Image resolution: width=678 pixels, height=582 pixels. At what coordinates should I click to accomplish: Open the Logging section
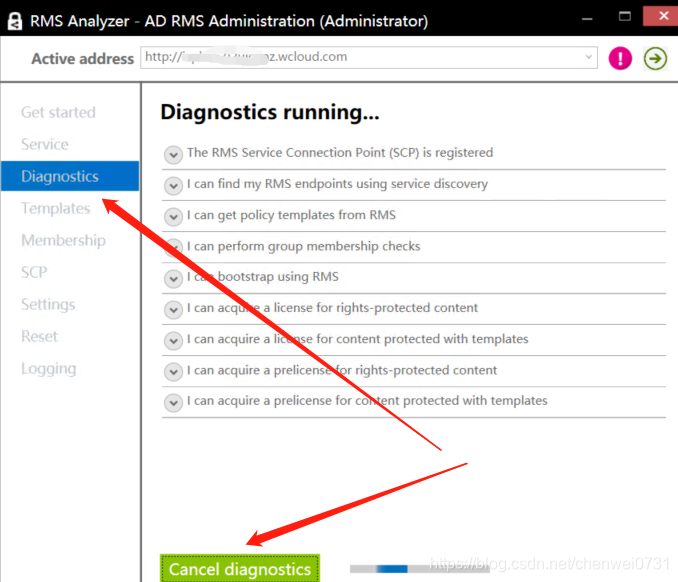pyautogui.click(x=48, y=368)
